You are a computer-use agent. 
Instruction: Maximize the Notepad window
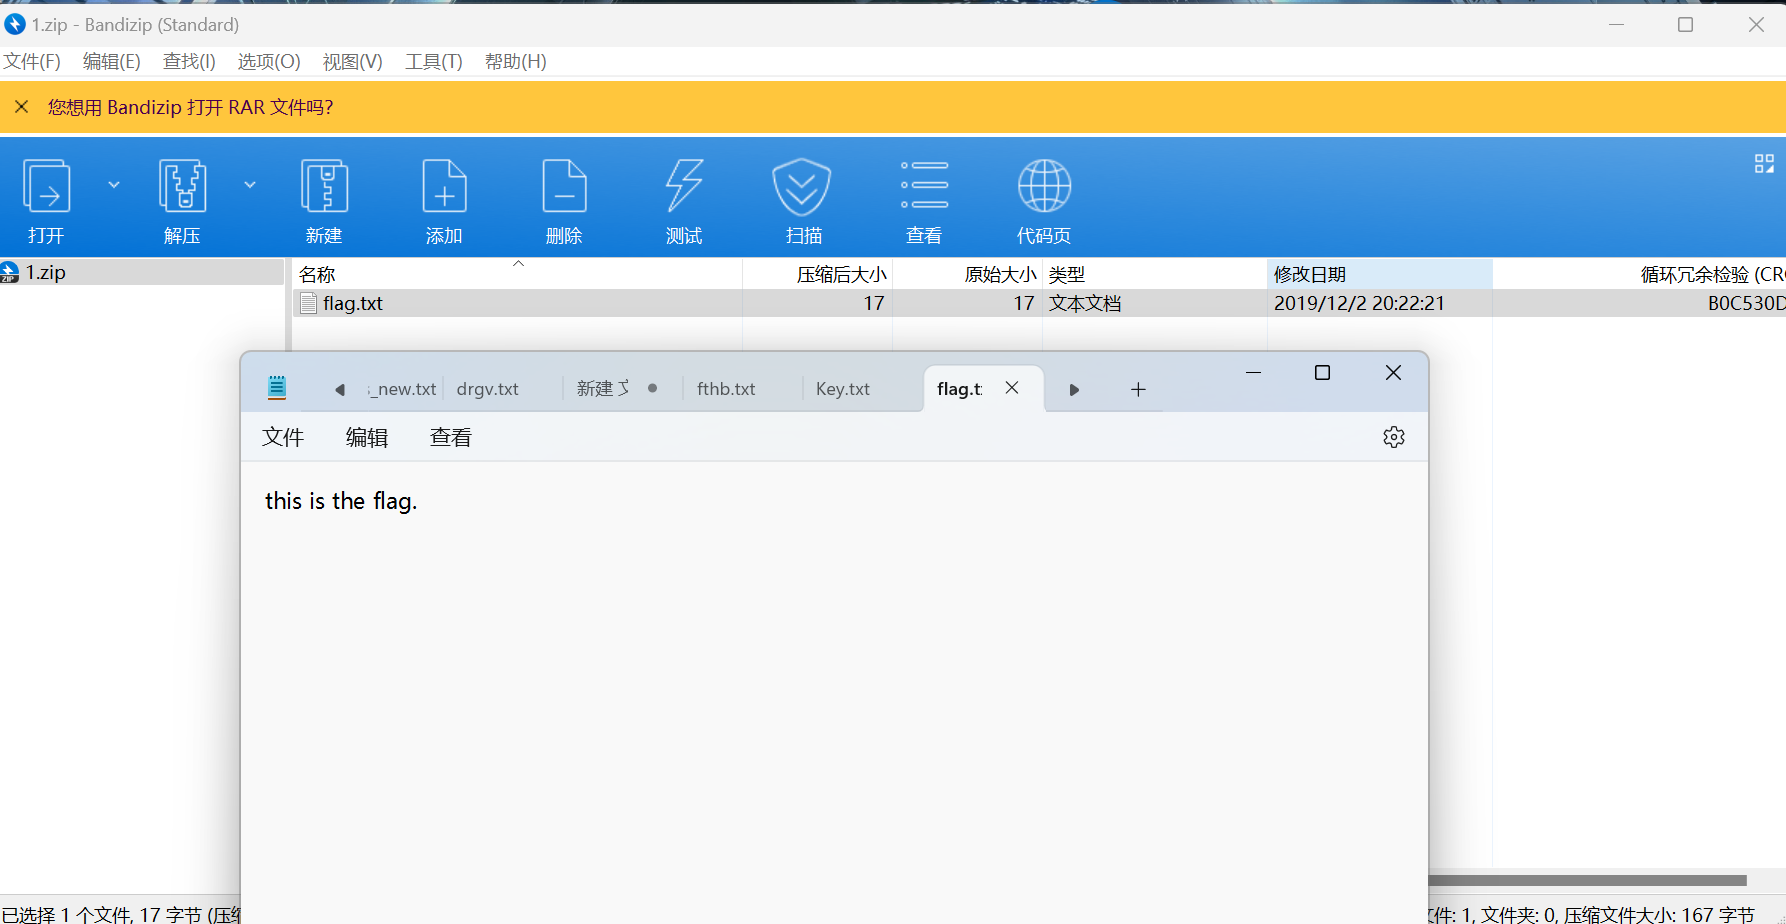coord(1322,372)
